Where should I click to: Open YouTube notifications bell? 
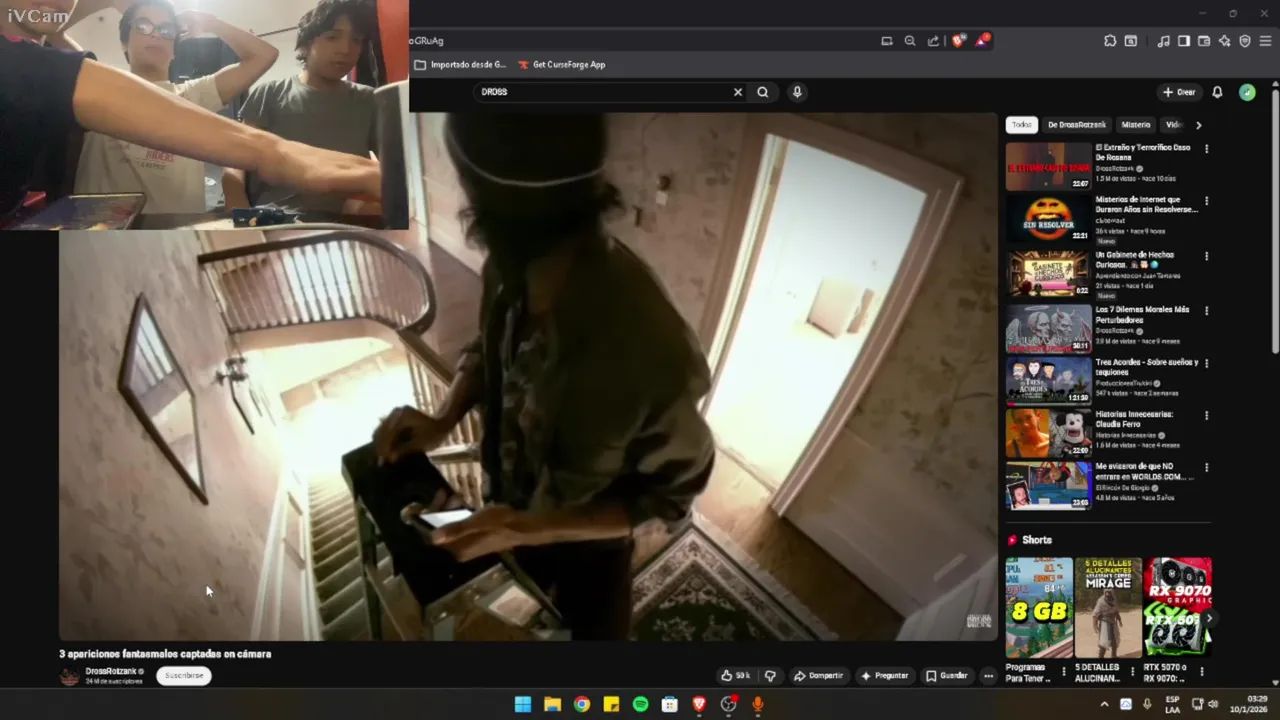point(1217,92)
